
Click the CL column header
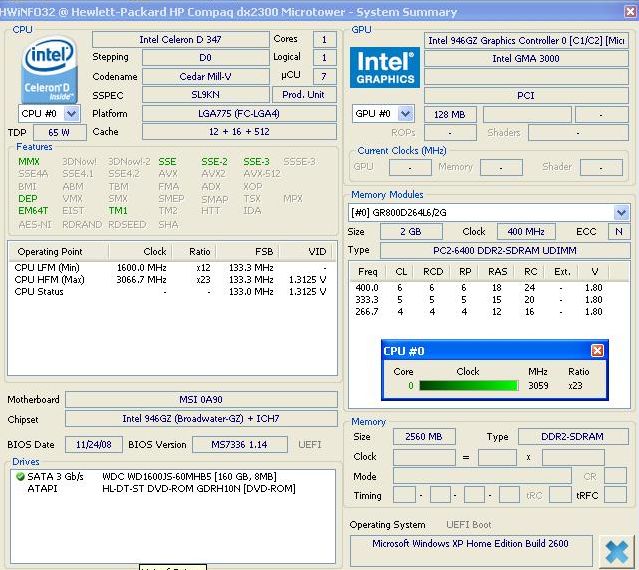400,272
